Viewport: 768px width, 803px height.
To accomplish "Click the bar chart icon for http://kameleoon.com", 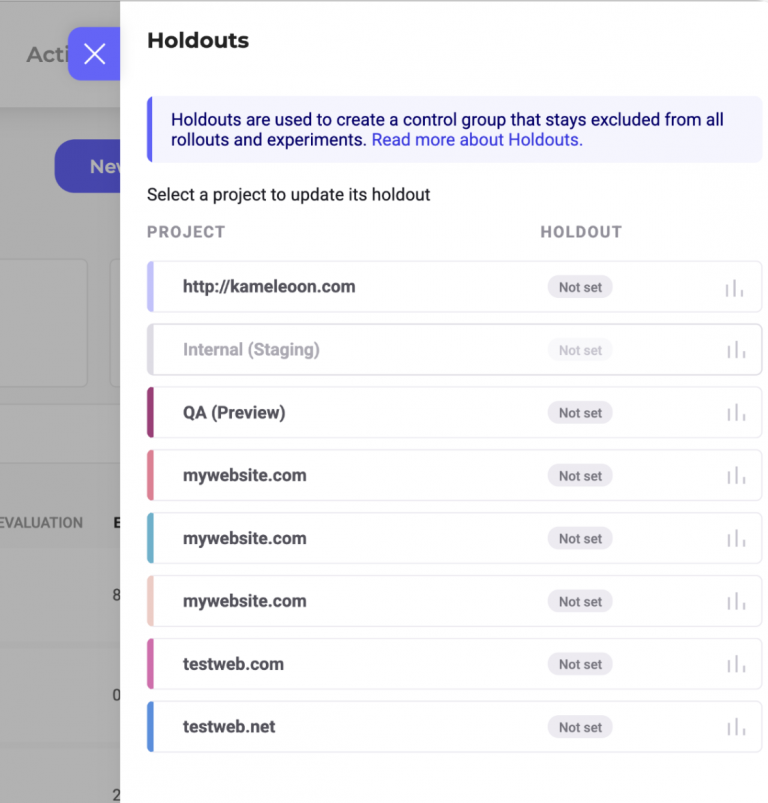I will click(735, 288).
